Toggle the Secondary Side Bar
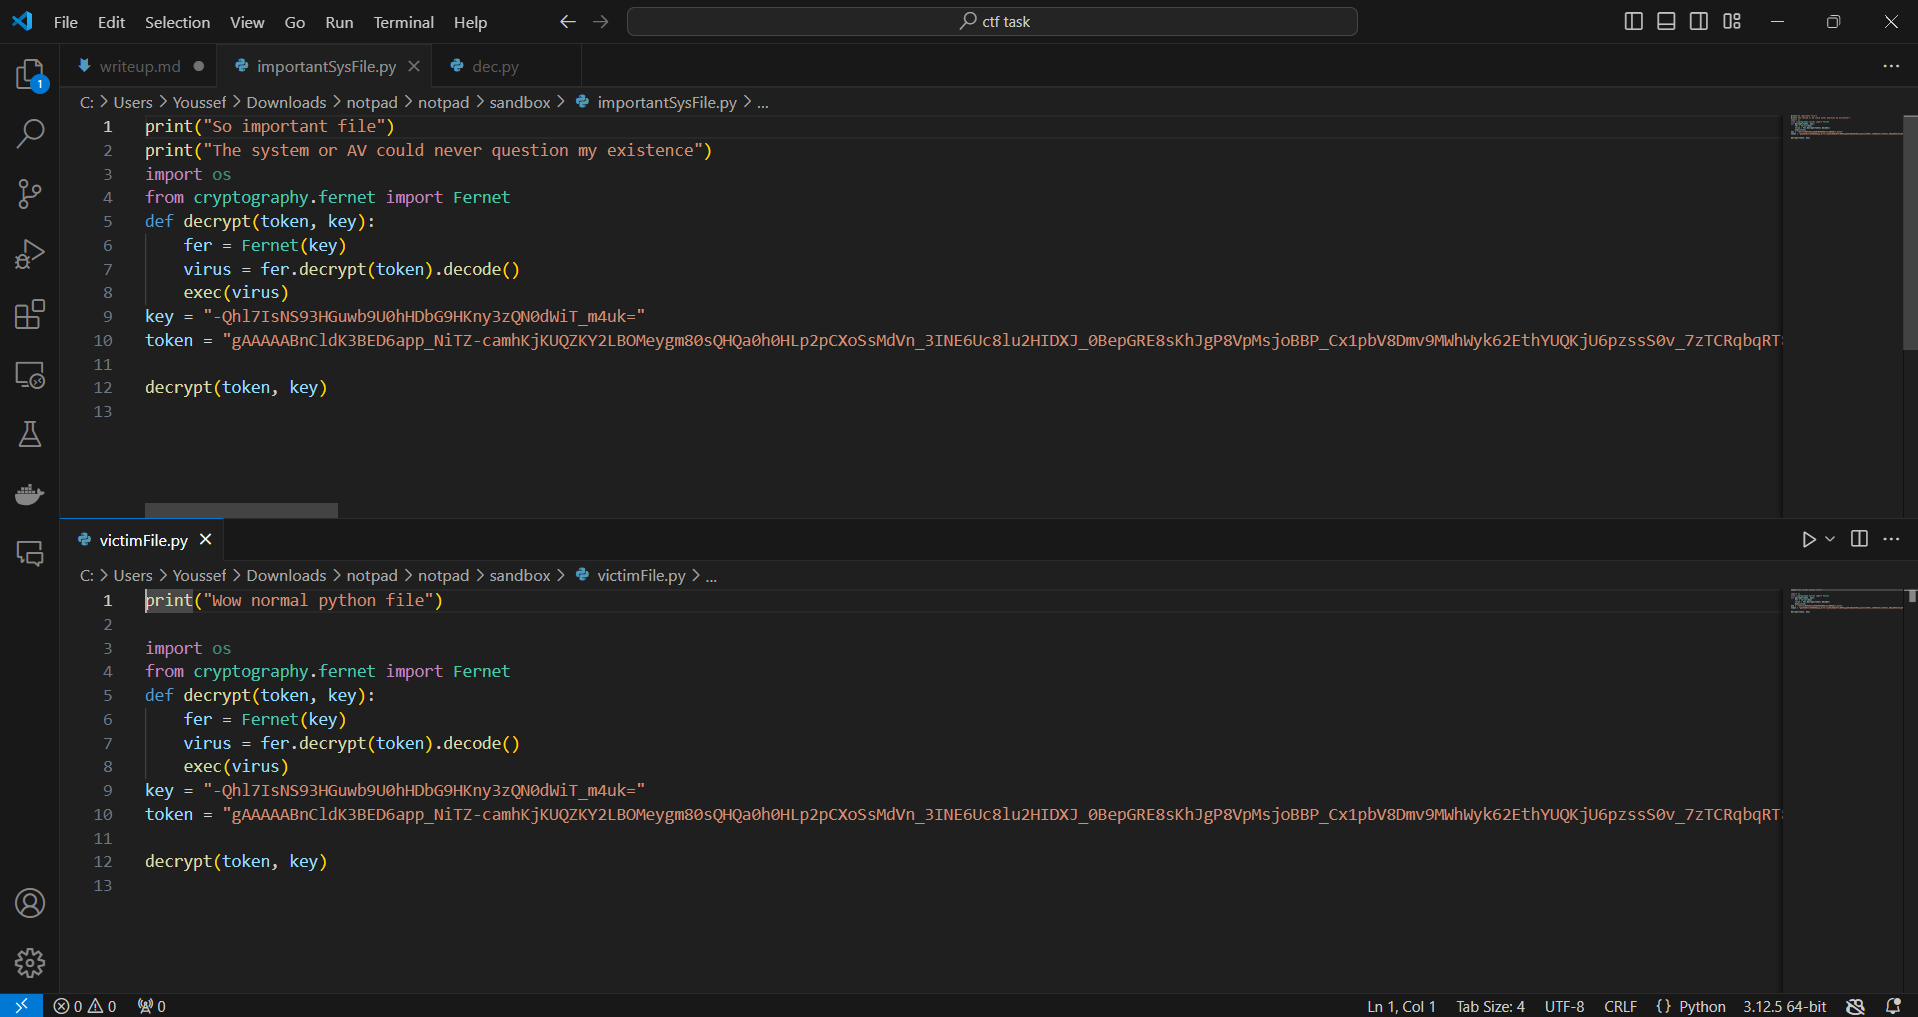 1699,20
